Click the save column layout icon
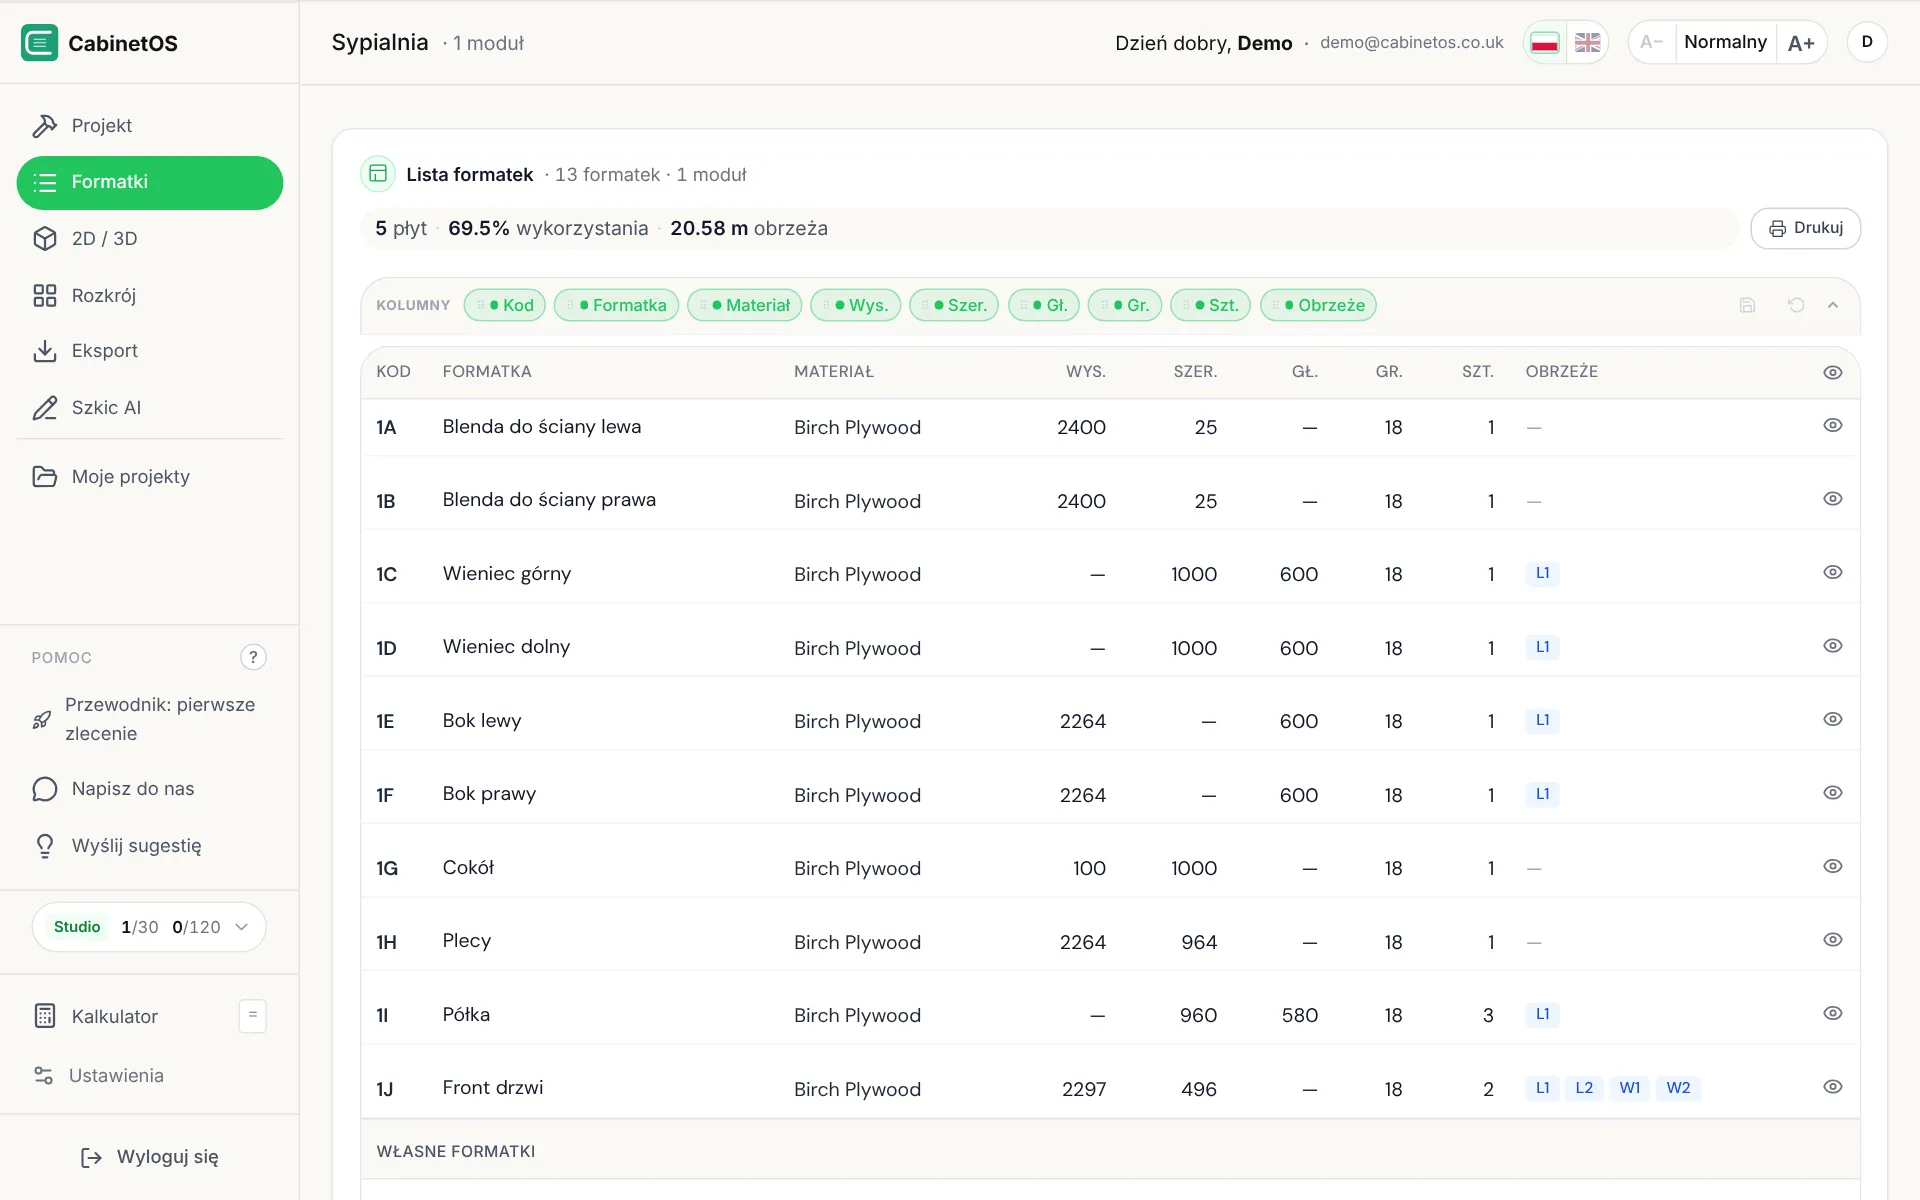This screenshot has width=1920, height=1200. [x=1747, y=305]
